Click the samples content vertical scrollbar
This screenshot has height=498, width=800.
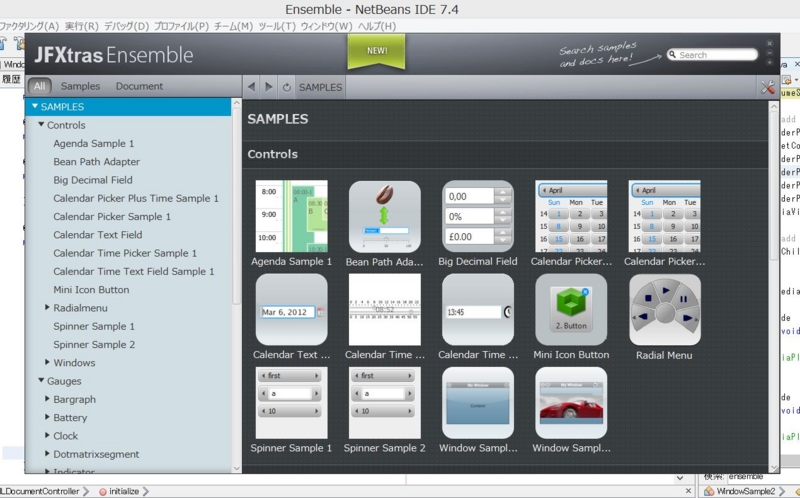coord(773,184)
